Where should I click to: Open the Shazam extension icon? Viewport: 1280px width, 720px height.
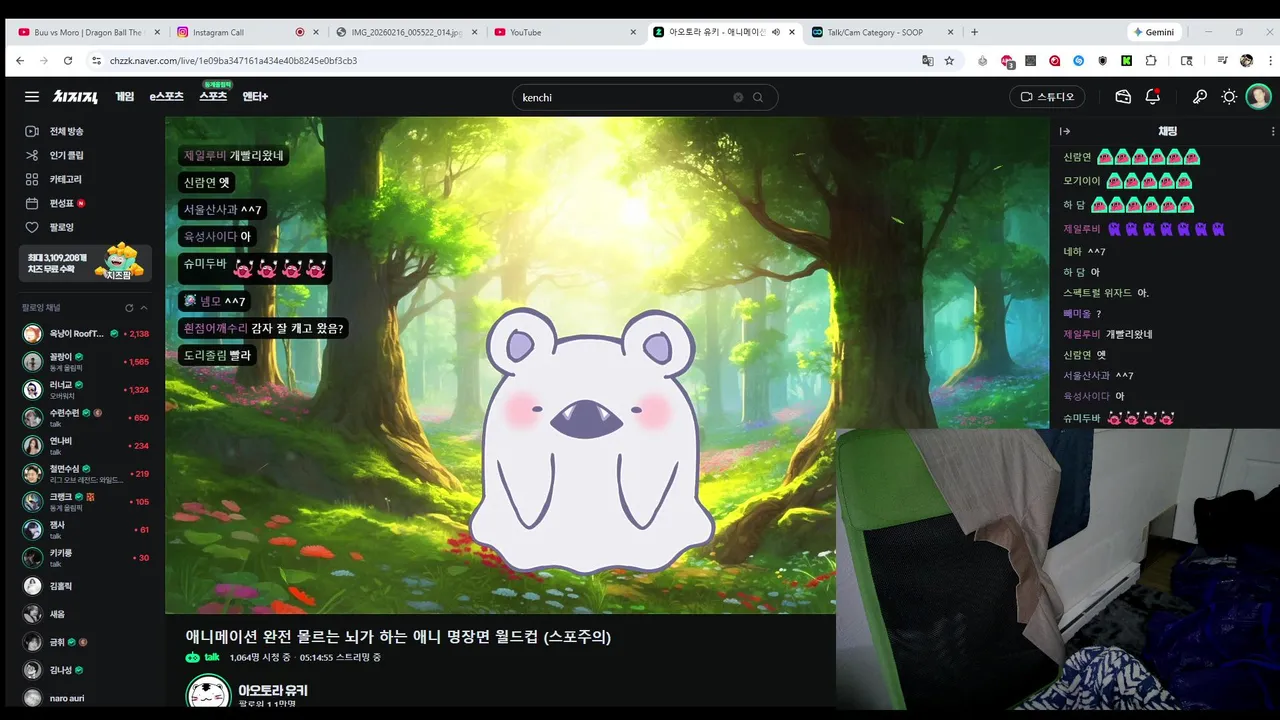click(x=1078, y=61)
